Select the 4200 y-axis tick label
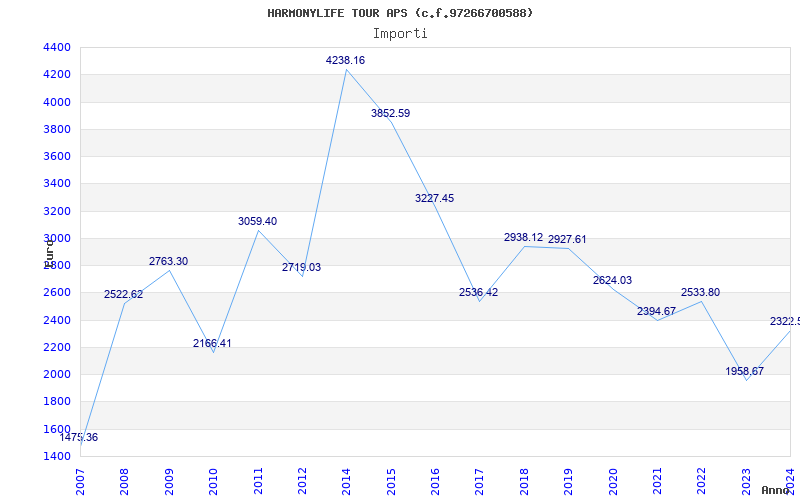 pos(57,74)
